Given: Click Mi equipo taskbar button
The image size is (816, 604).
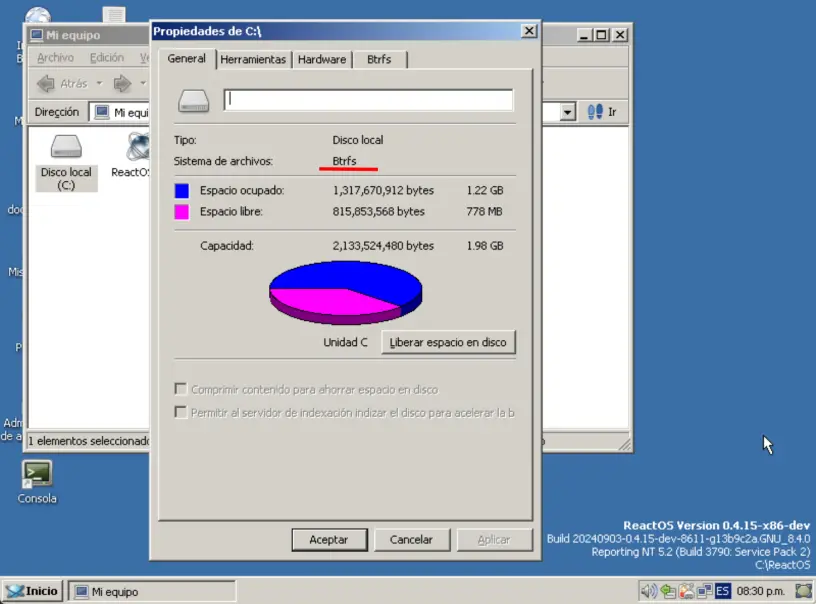Looking at the screenshot, I should coord(151,592).
